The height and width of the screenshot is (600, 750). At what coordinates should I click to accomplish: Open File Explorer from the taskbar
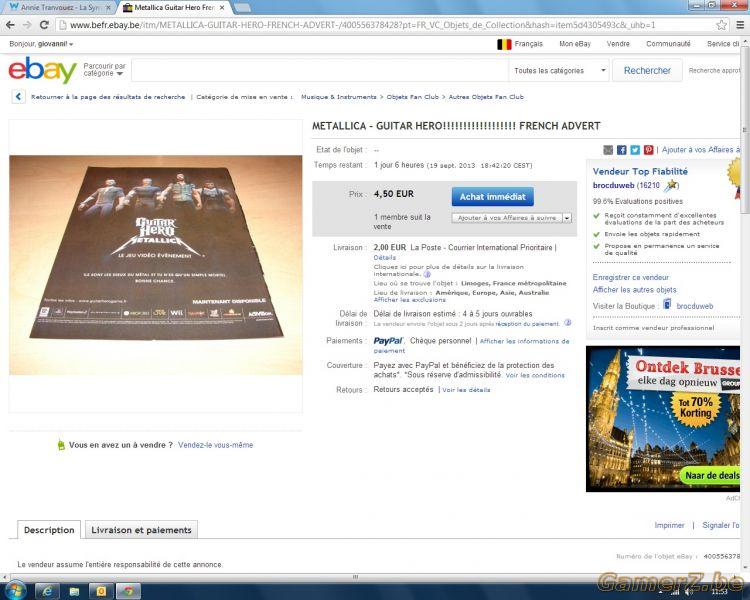point(74,591)
